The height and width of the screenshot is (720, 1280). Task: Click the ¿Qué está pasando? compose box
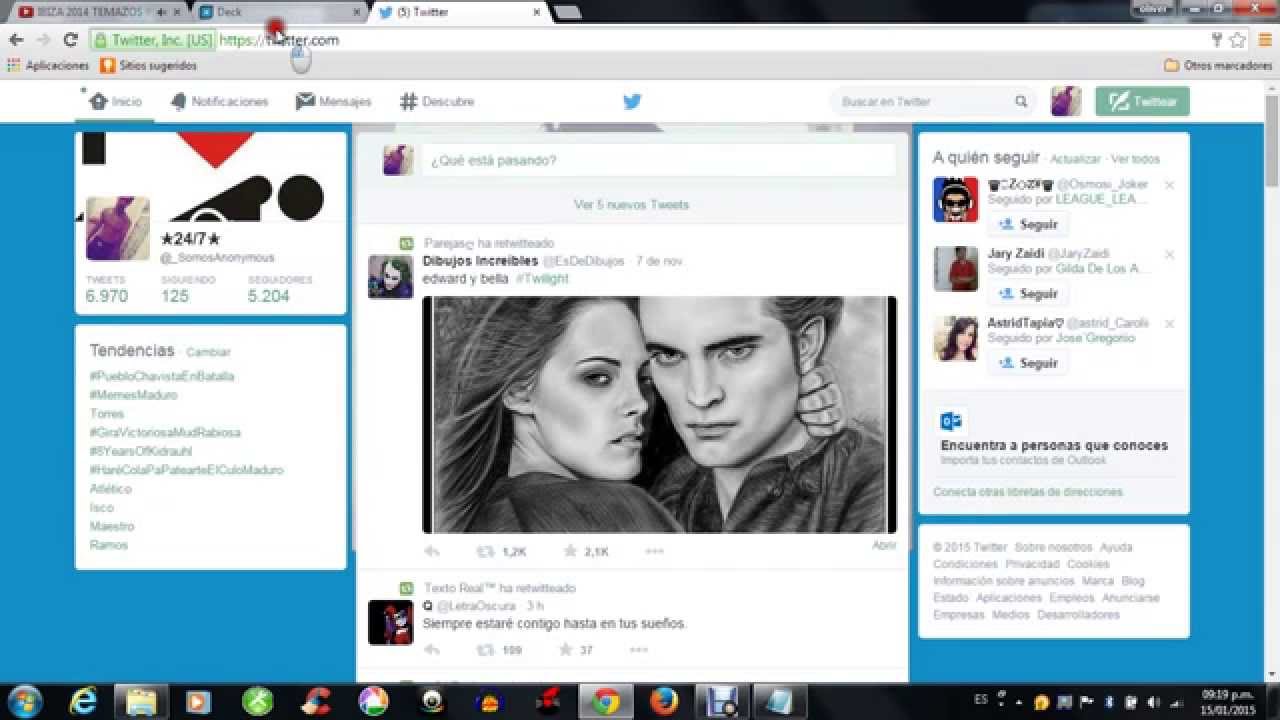coord(658,160)
